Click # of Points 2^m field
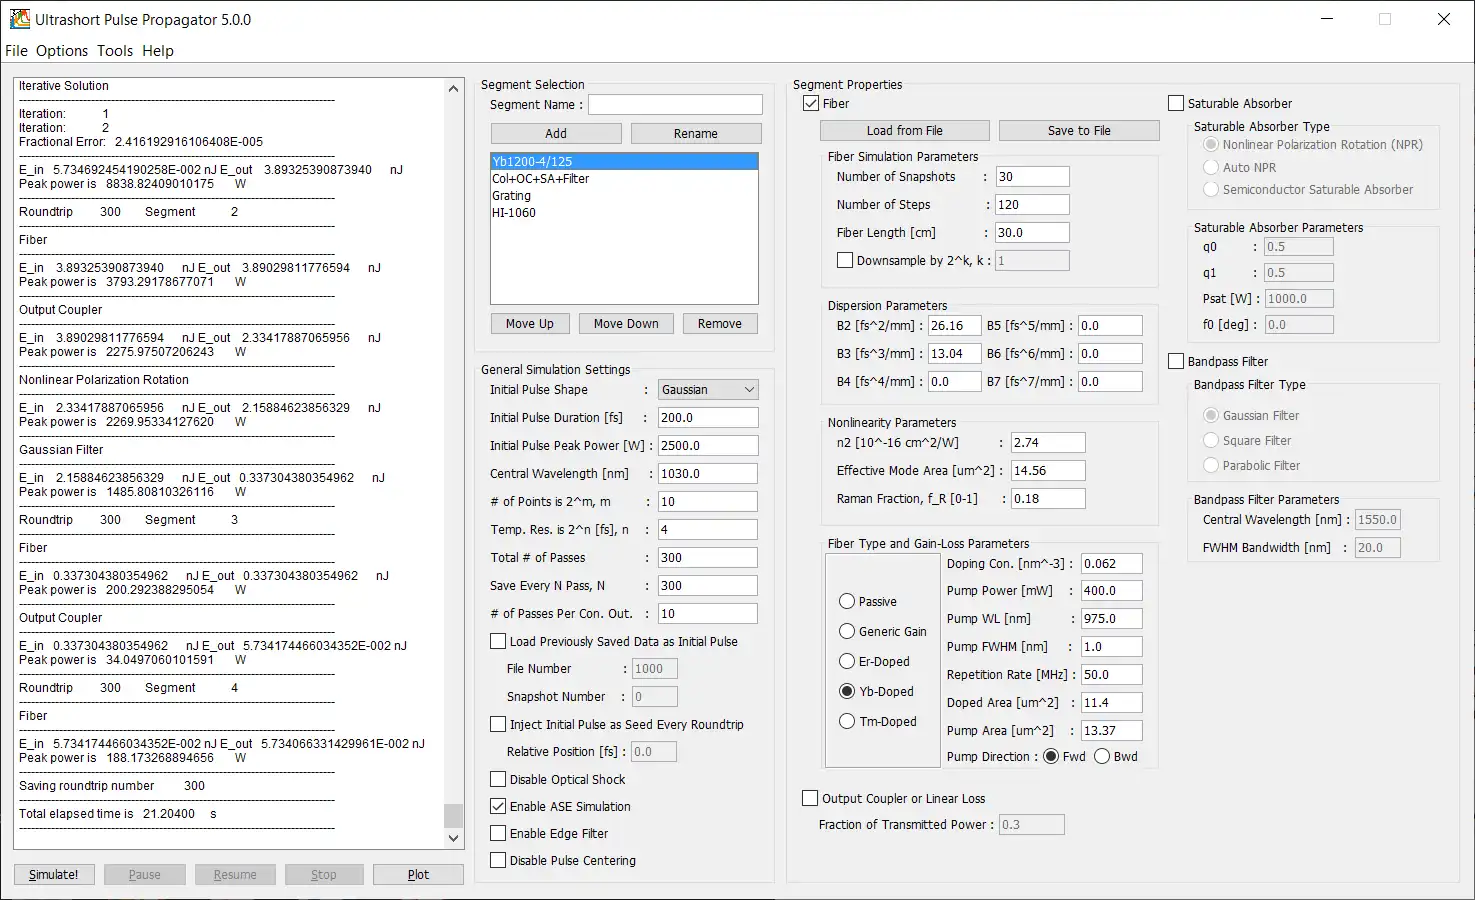 click(708, 502)
